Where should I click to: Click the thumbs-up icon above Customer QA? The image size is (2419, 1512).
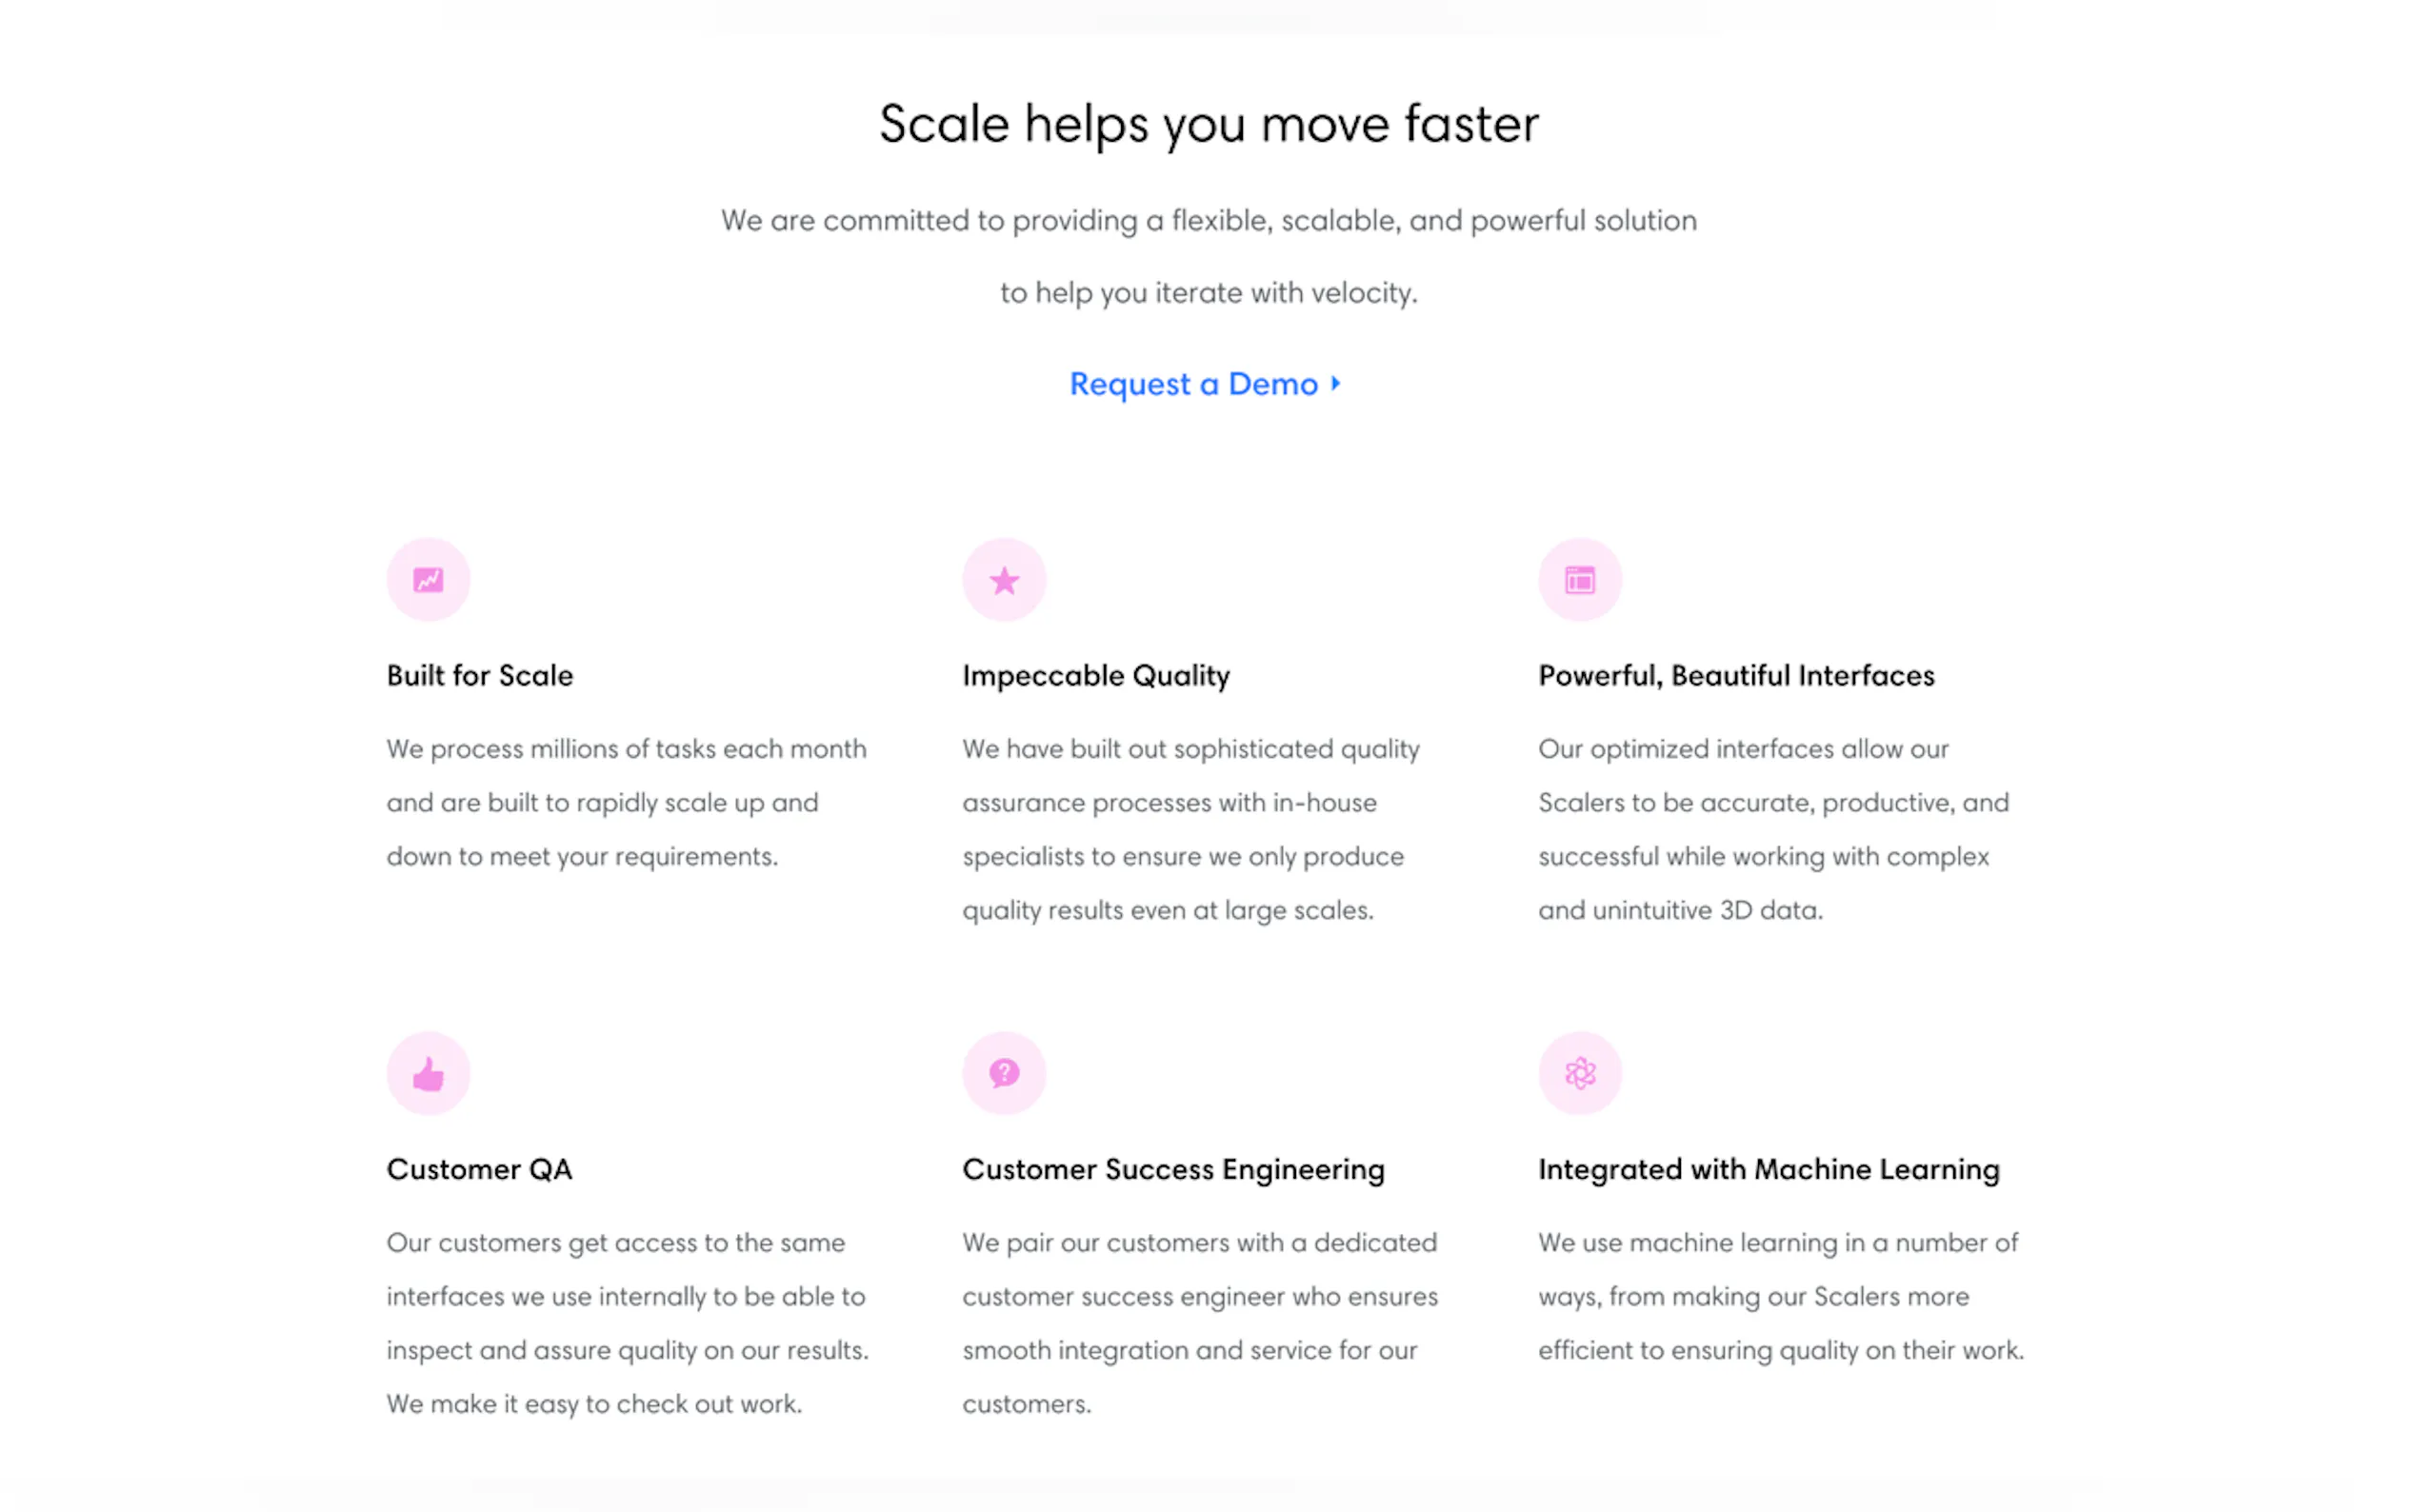[x=428, y=1074]
